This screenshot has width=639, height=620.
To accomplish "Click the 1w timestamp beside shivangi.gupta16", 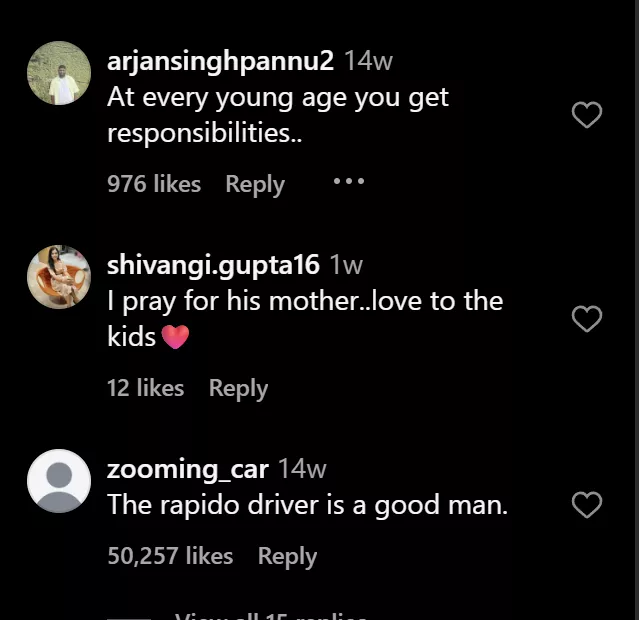I will [346, 265].
